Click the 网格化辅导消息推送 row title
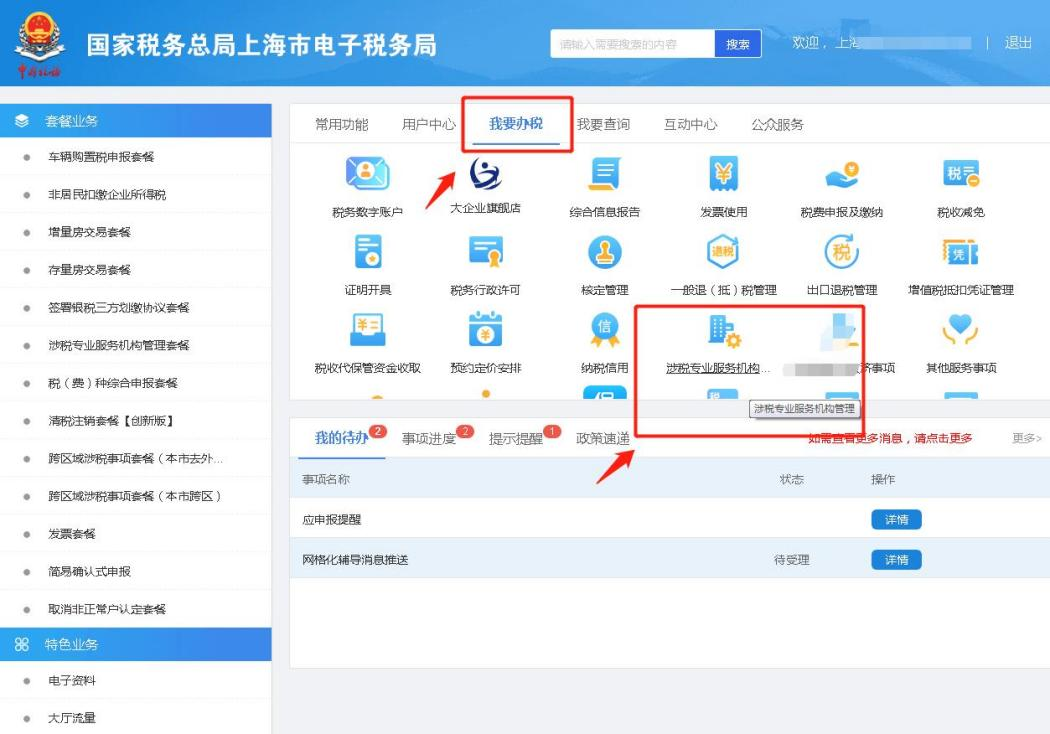 (x=355, y=560)
